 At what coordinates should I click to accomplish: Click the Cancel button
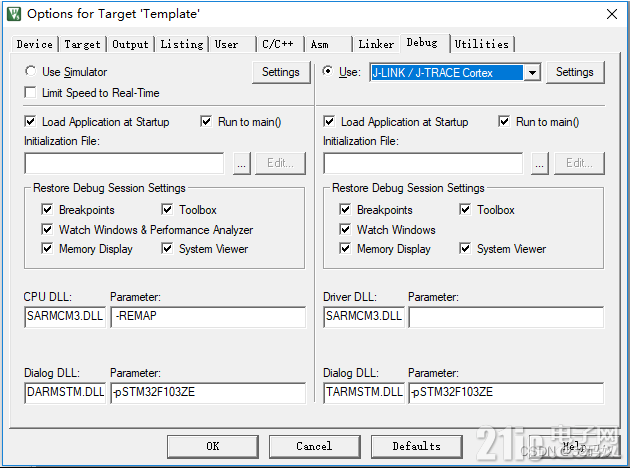click(x=314, y=446)
